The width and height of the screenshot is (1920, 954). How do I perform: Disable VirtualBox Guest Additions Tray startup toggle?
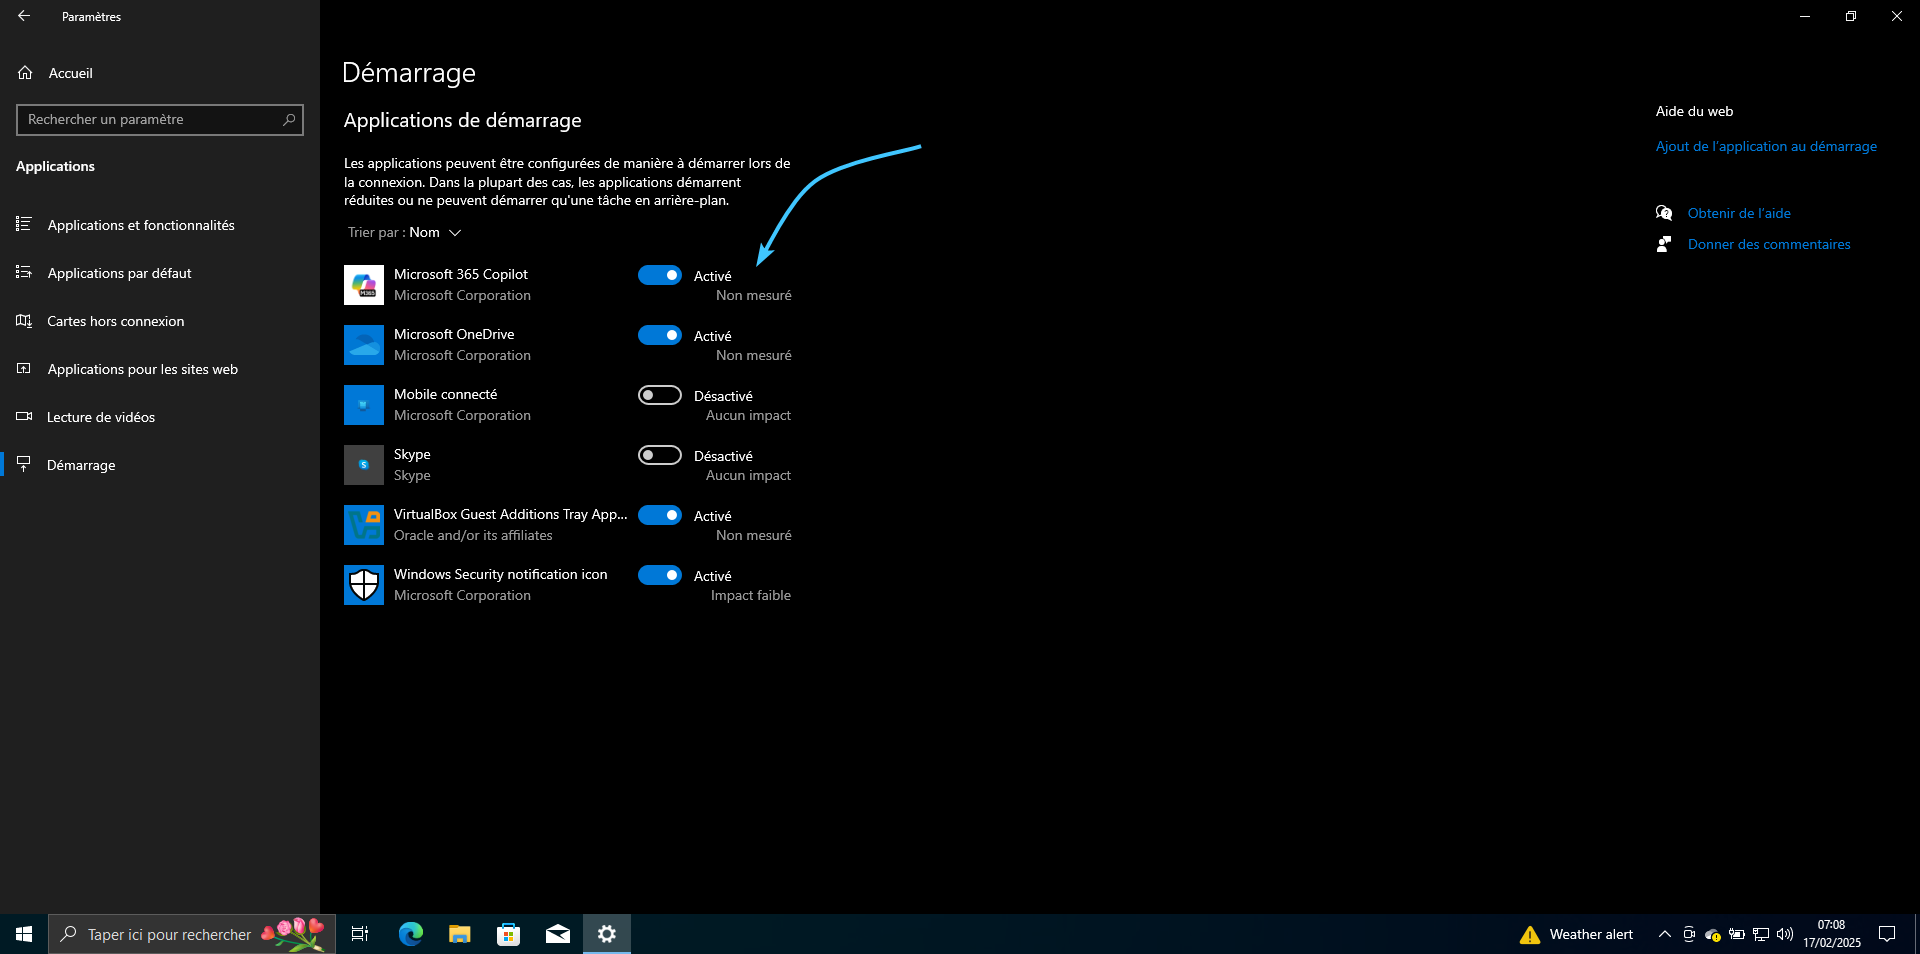pyautogui.click(x=660, y=515)
